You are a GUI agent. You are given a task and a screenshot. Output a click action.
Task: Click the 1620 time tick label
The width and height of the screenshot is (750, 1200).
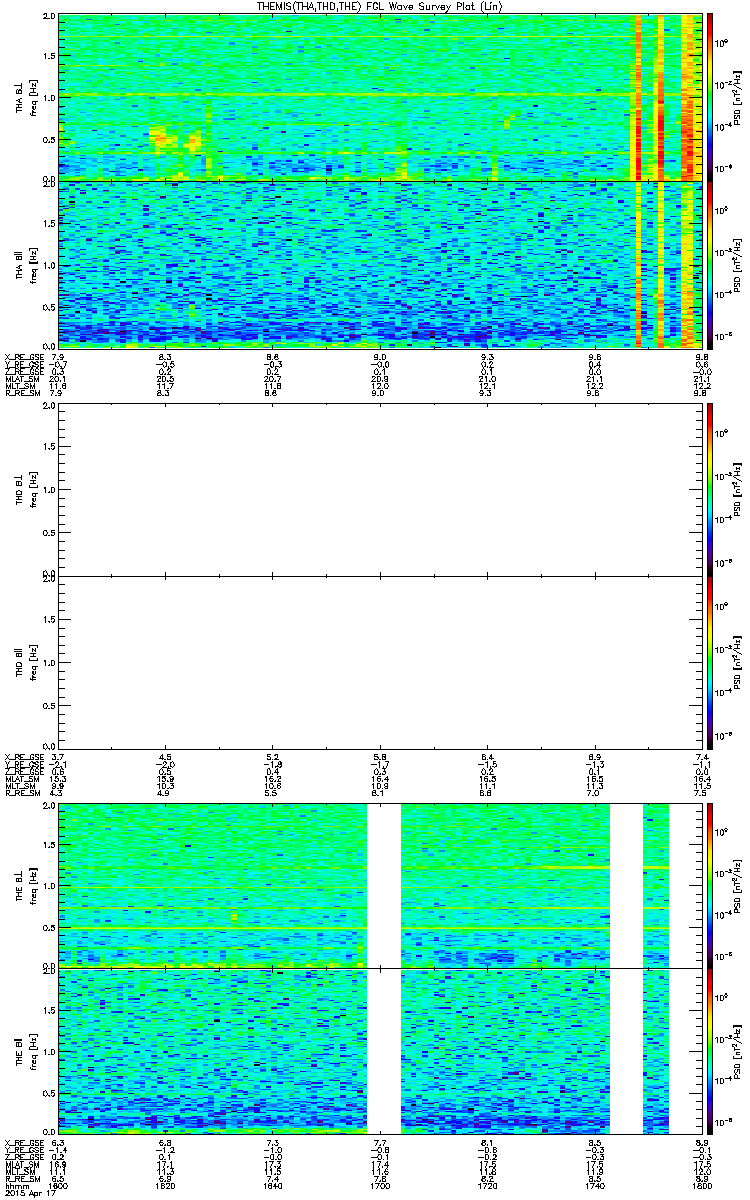coord(166,1186)
